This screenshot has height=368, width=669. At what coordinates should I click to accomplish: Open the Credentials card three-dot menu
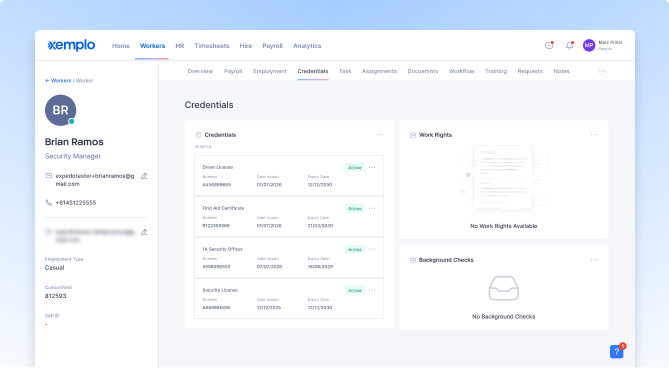pos(380,135)
